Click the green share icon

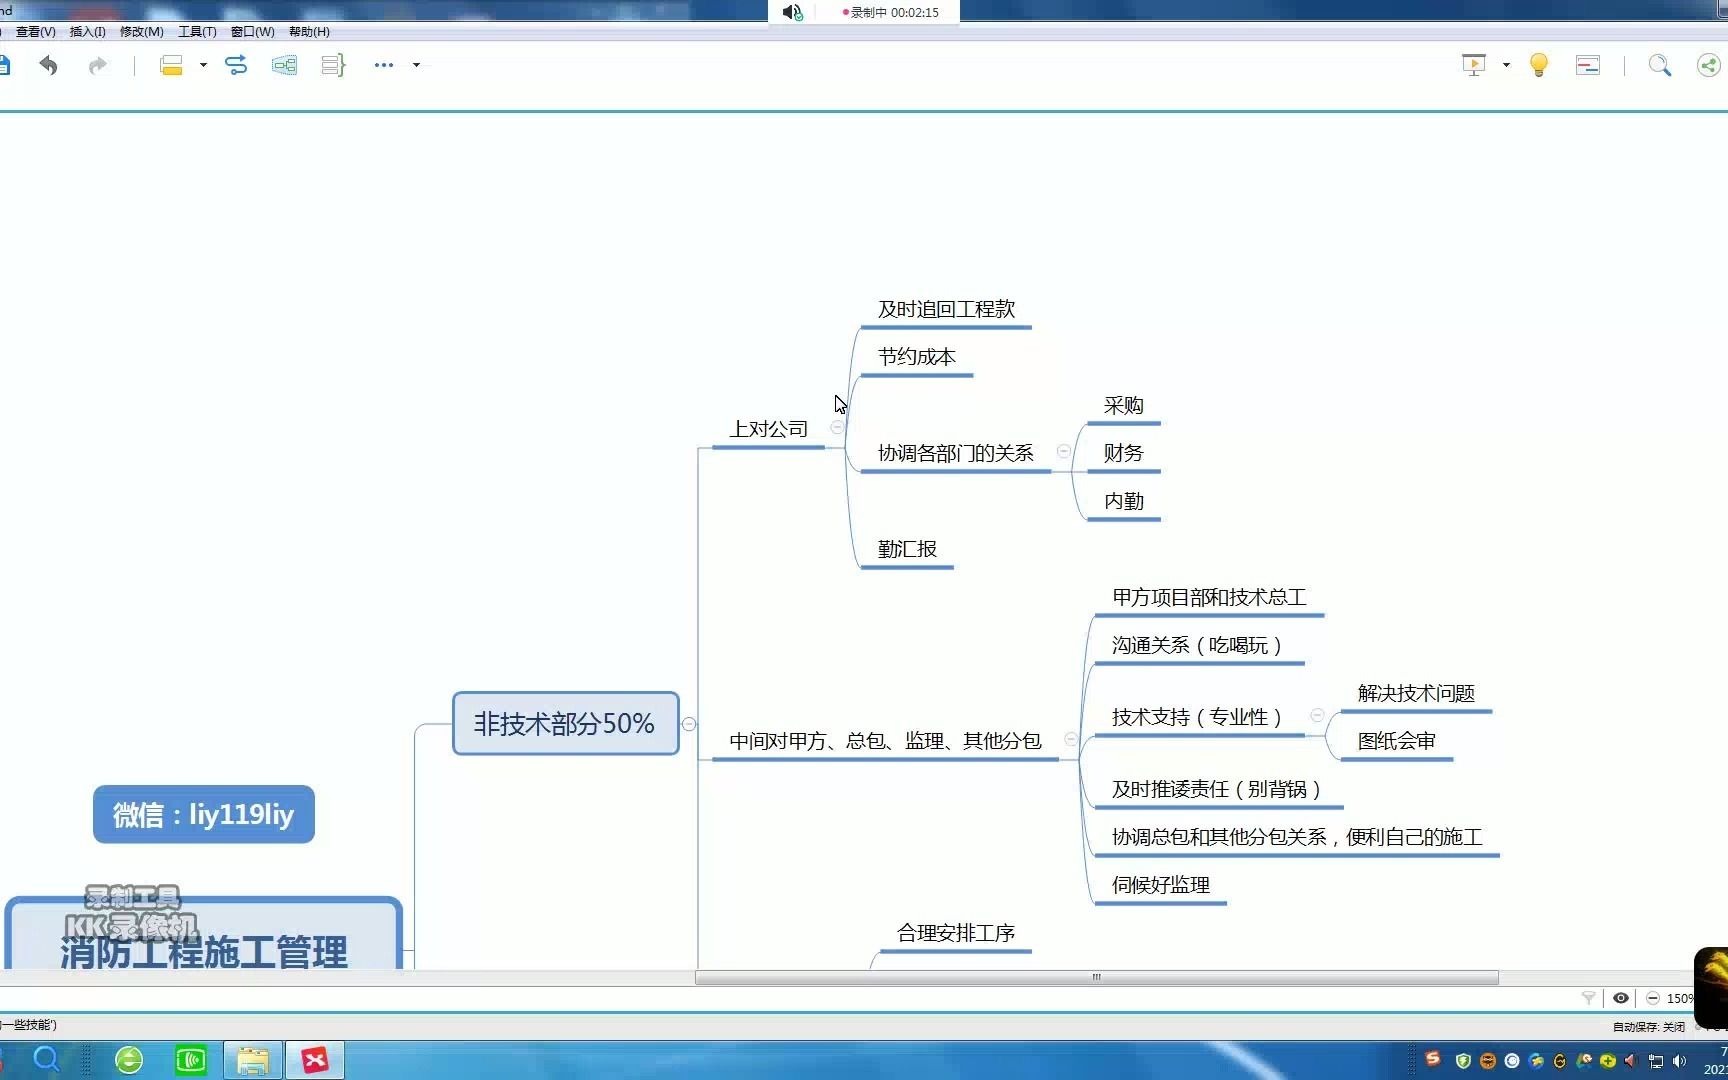[1709, 66]
